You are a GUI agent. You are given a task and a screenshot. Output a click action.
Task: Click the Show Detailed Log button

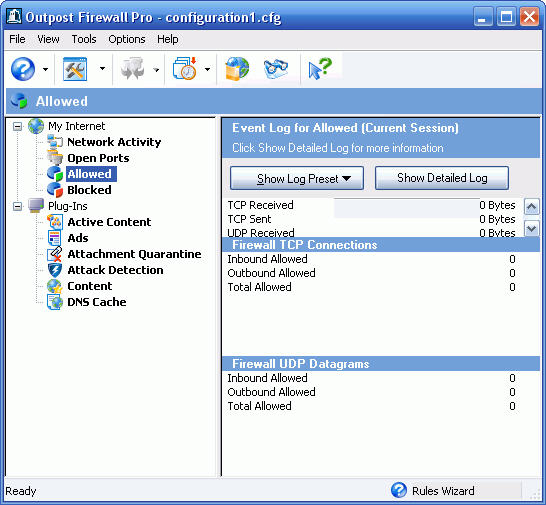(442, 178)
